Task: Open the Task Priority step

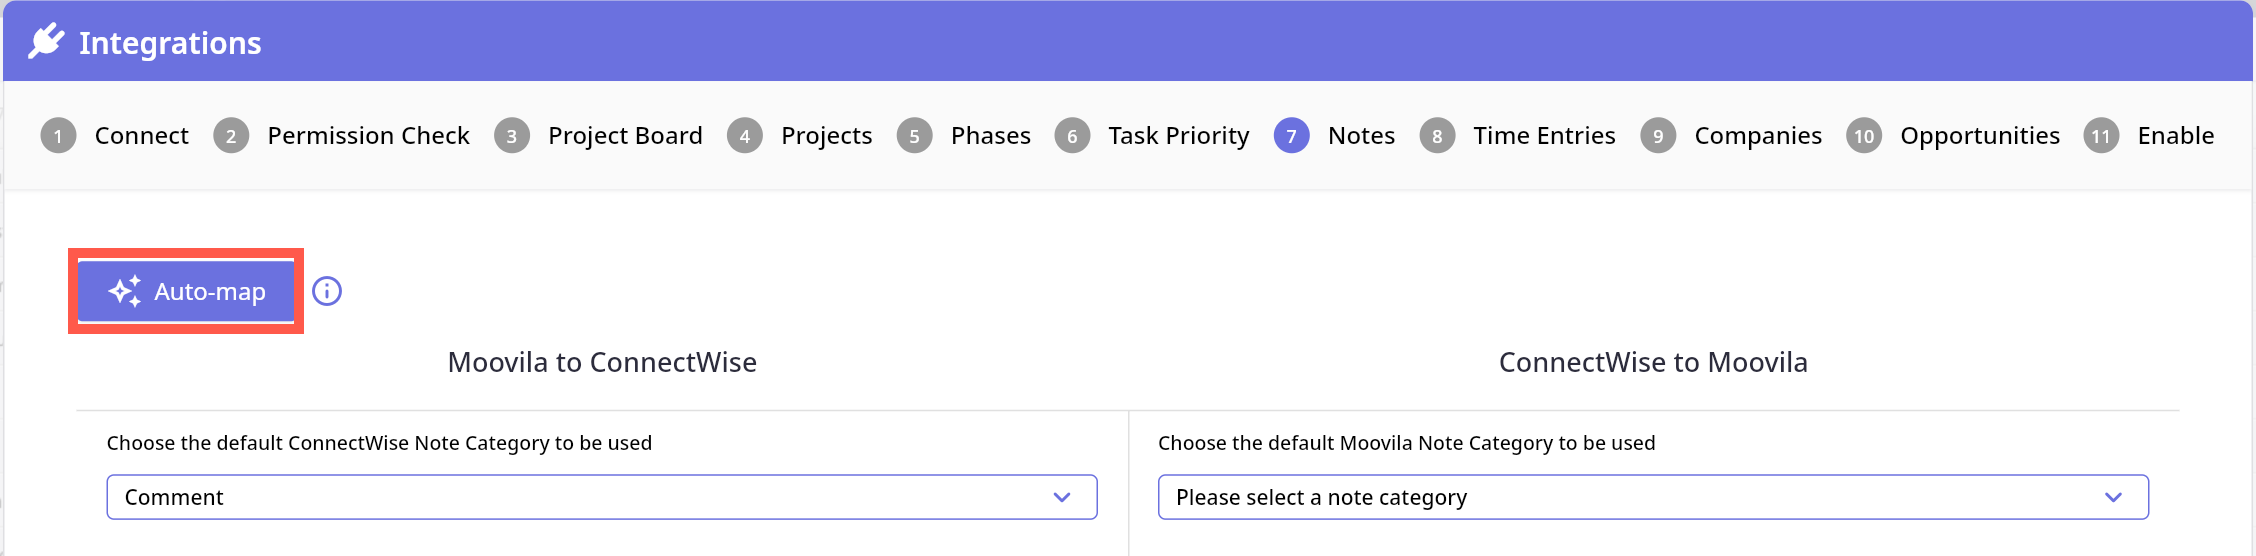Action: (x=1178, y=136)
